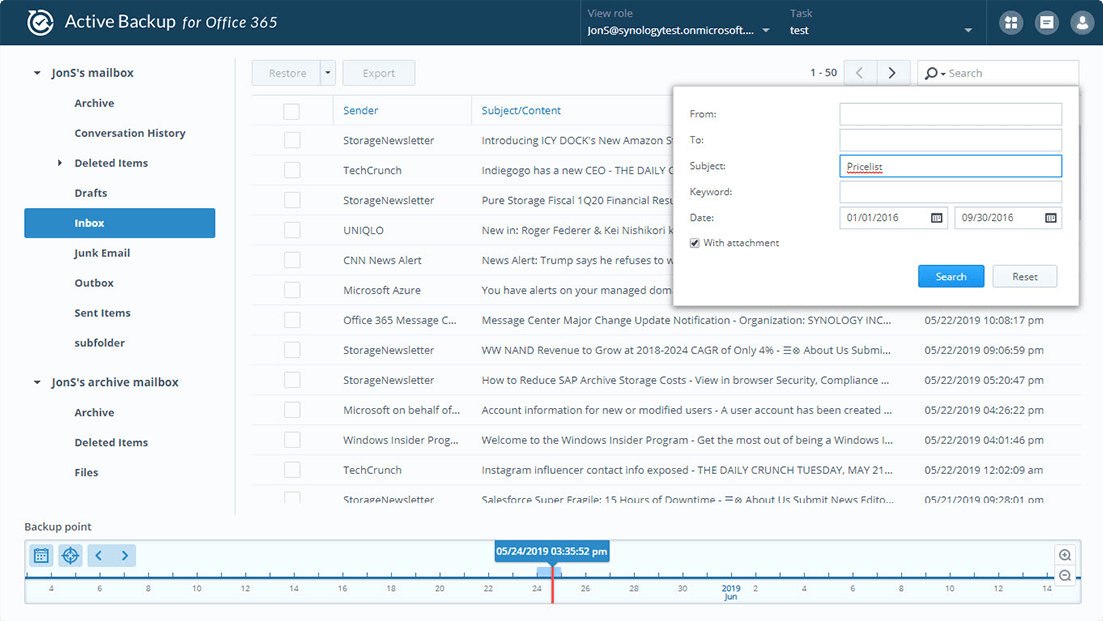Go to the next page of emails

(892, 73)
